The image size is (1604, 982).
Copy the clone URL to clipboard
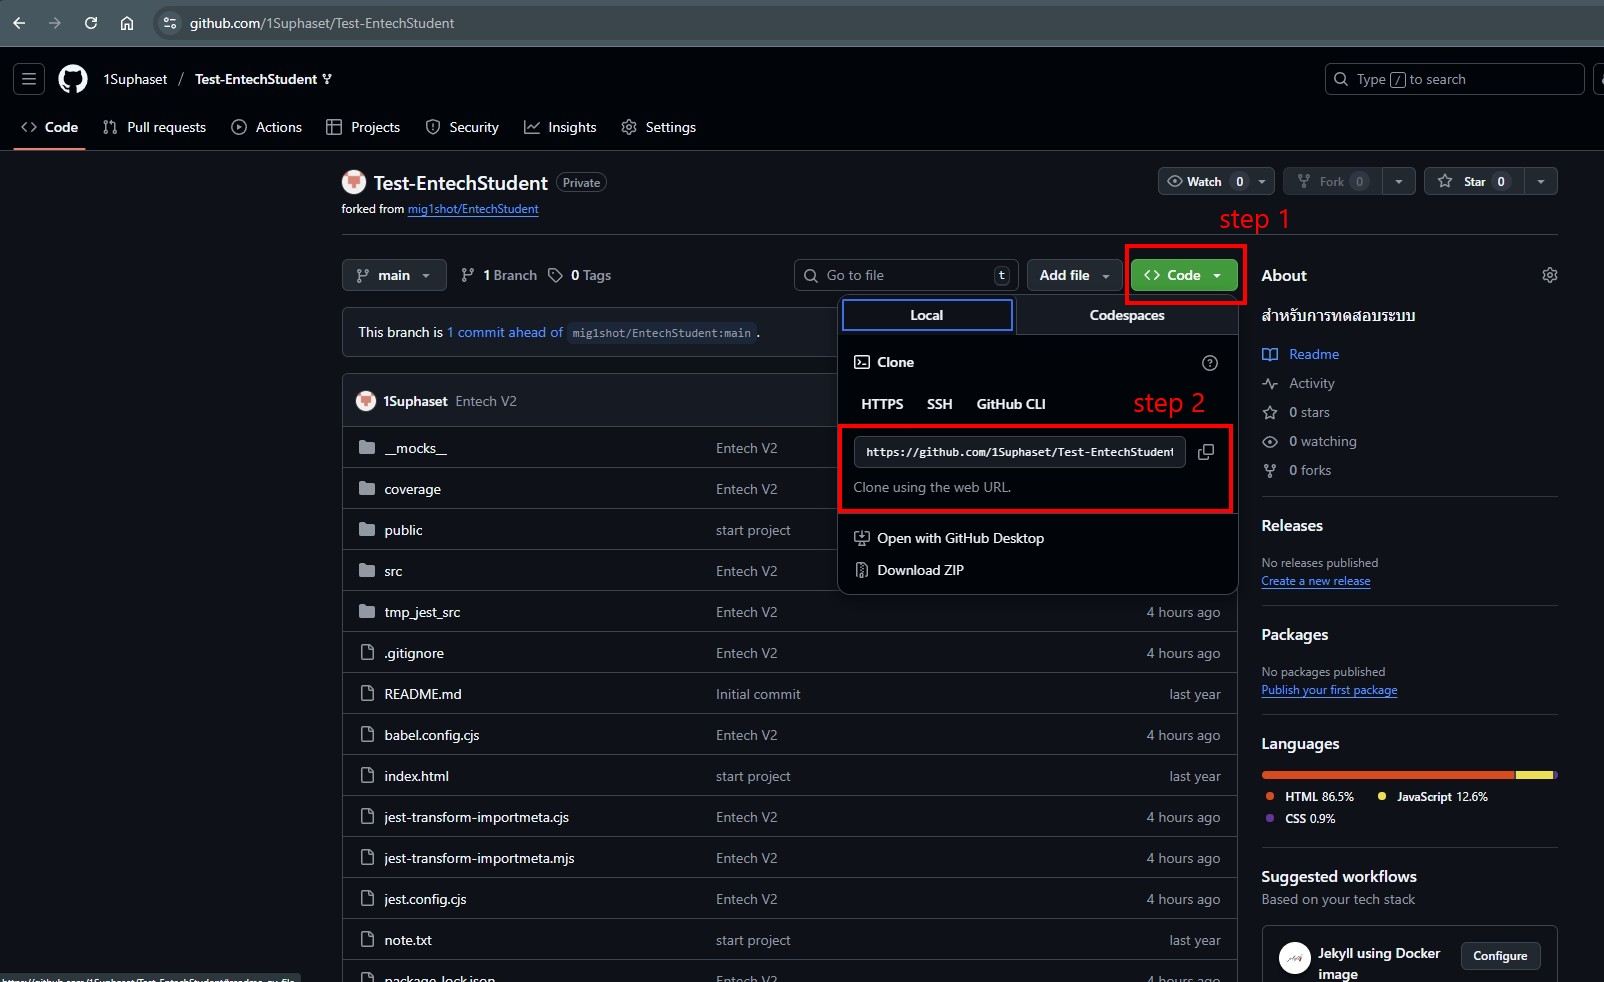click(x=1206, y=452)
